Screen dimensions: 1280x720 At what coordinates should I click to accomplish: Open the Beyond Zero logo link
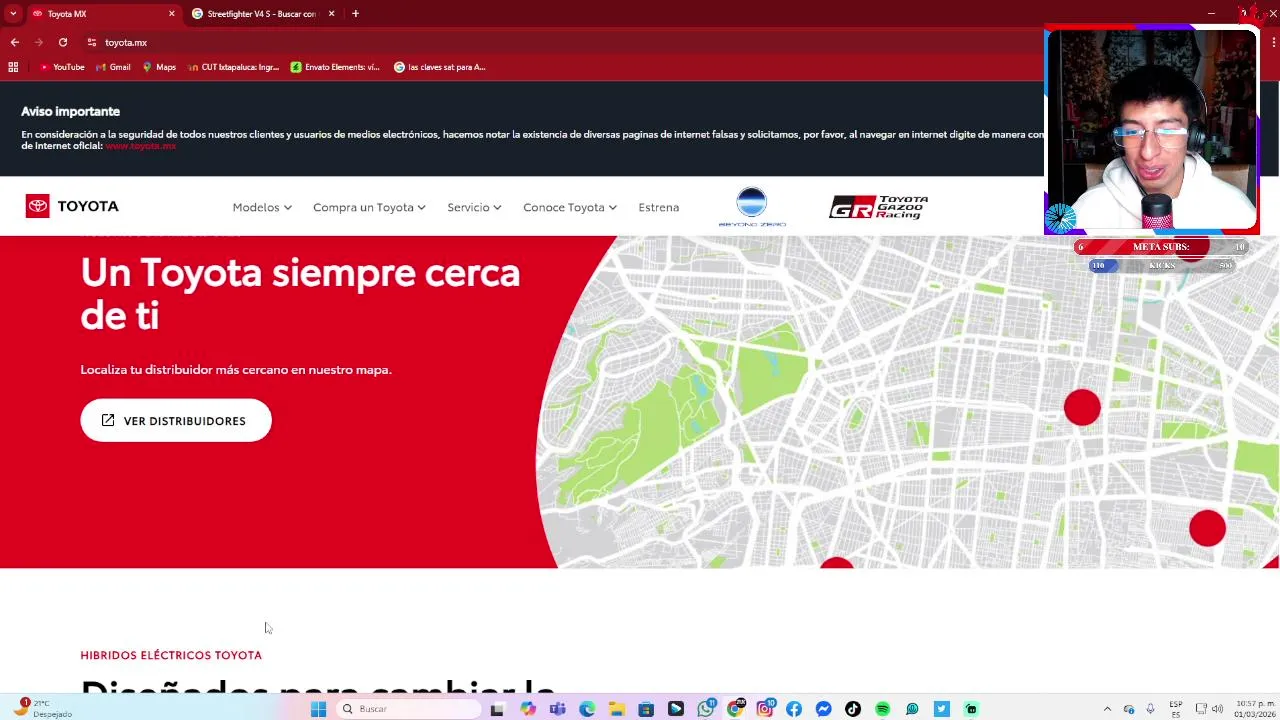pos(752,207)
